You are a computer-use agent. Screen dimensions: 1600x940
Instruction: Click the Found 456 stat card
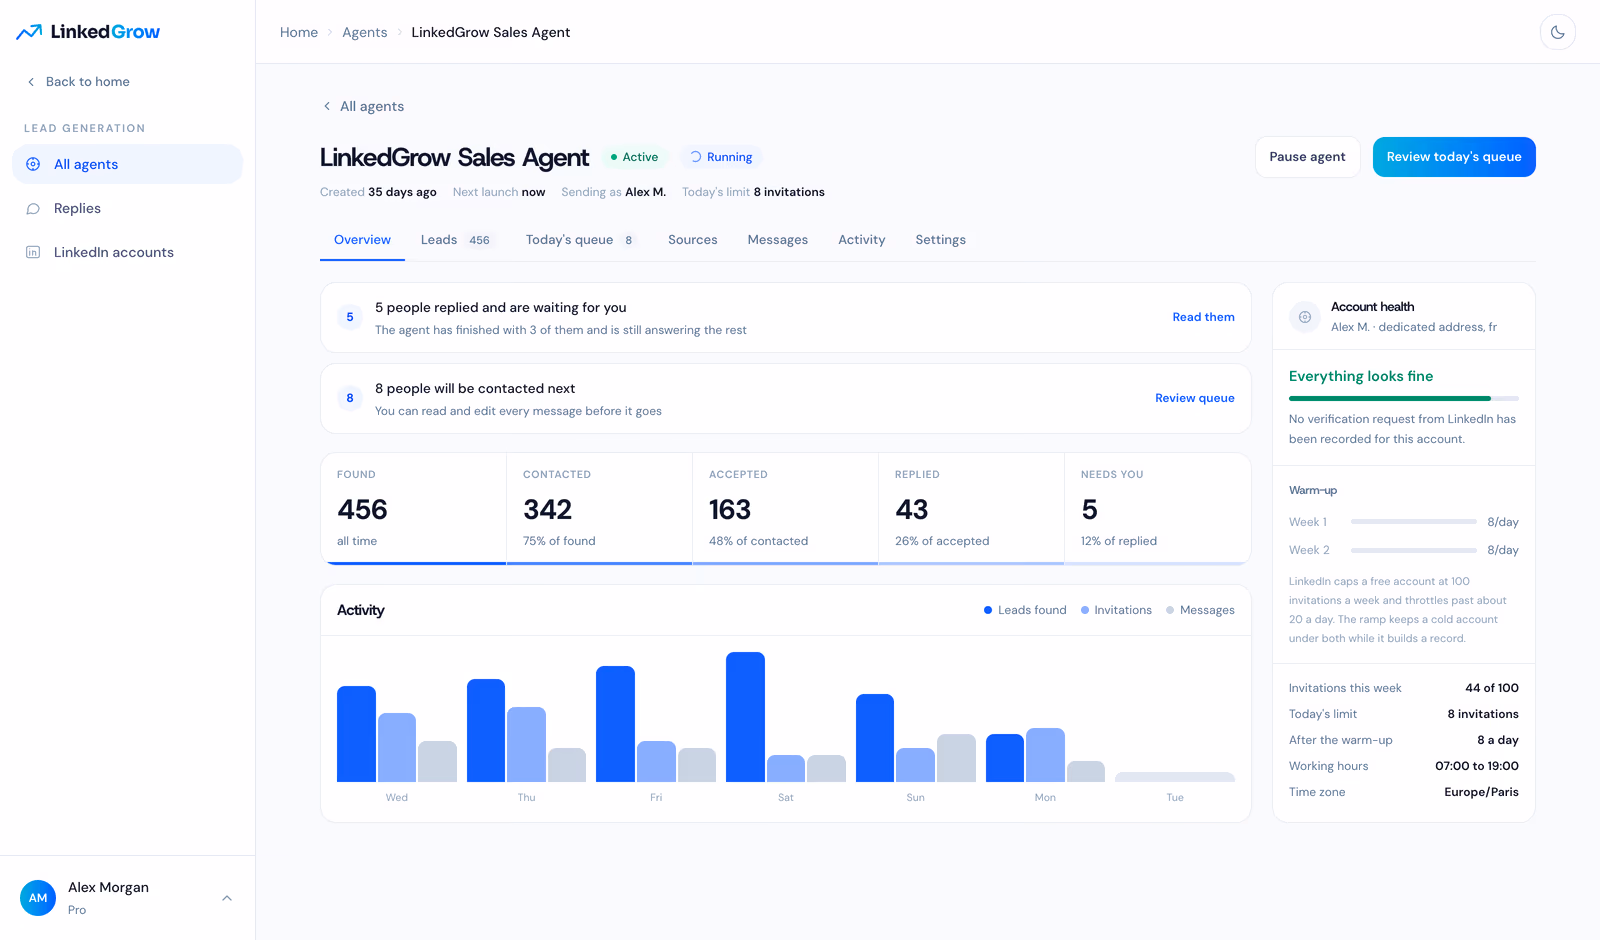(x=414, y=509)
